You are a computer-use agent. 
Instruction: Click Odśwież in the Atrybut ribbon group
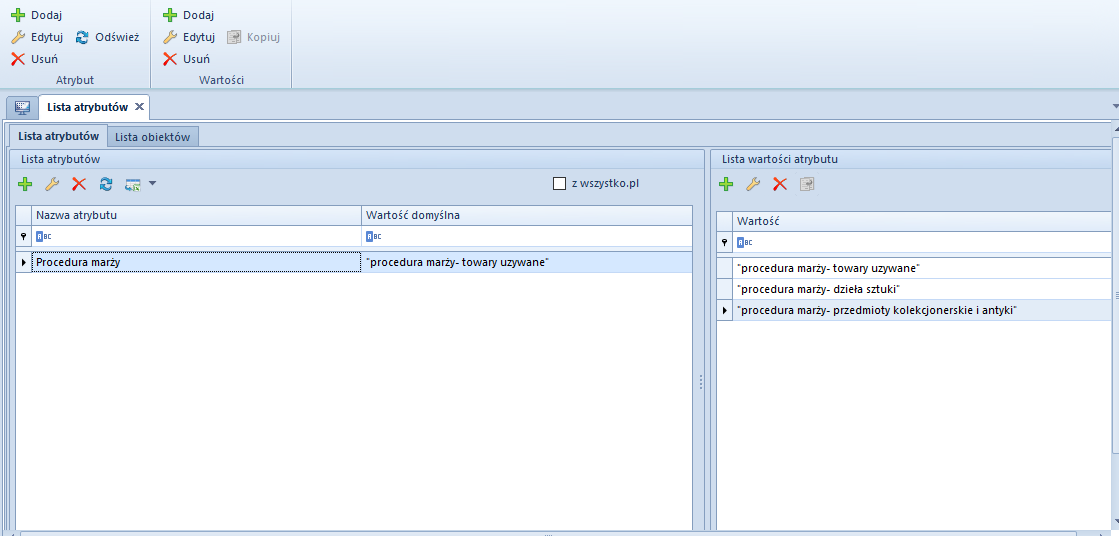108,37
